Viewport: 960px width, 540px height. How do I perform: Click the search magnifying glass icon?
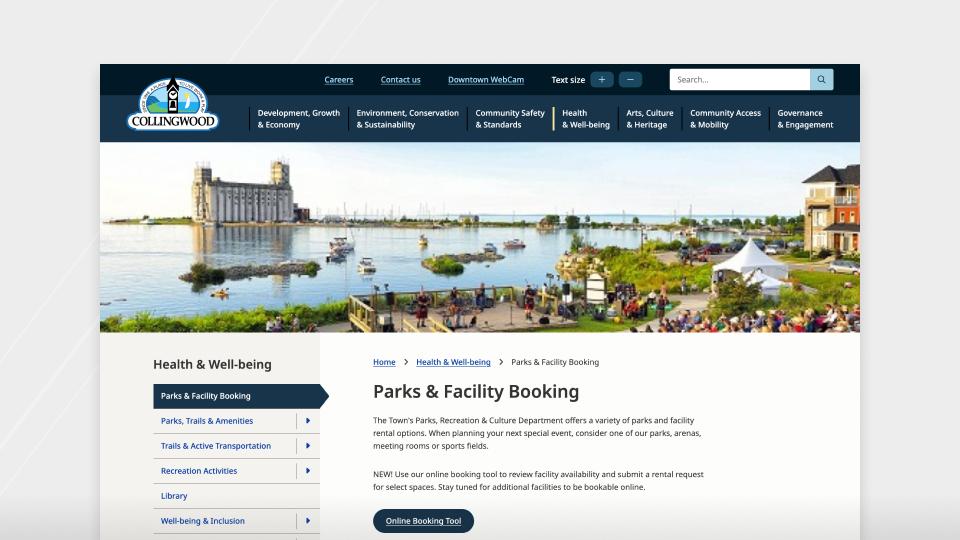coord(821,80)
